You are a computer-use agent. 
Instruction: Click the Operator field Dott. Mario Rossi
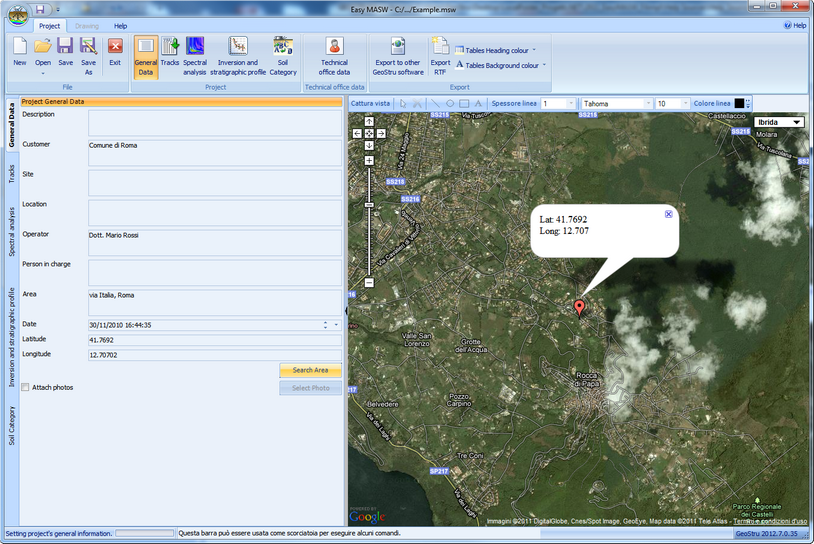point(215,242)
